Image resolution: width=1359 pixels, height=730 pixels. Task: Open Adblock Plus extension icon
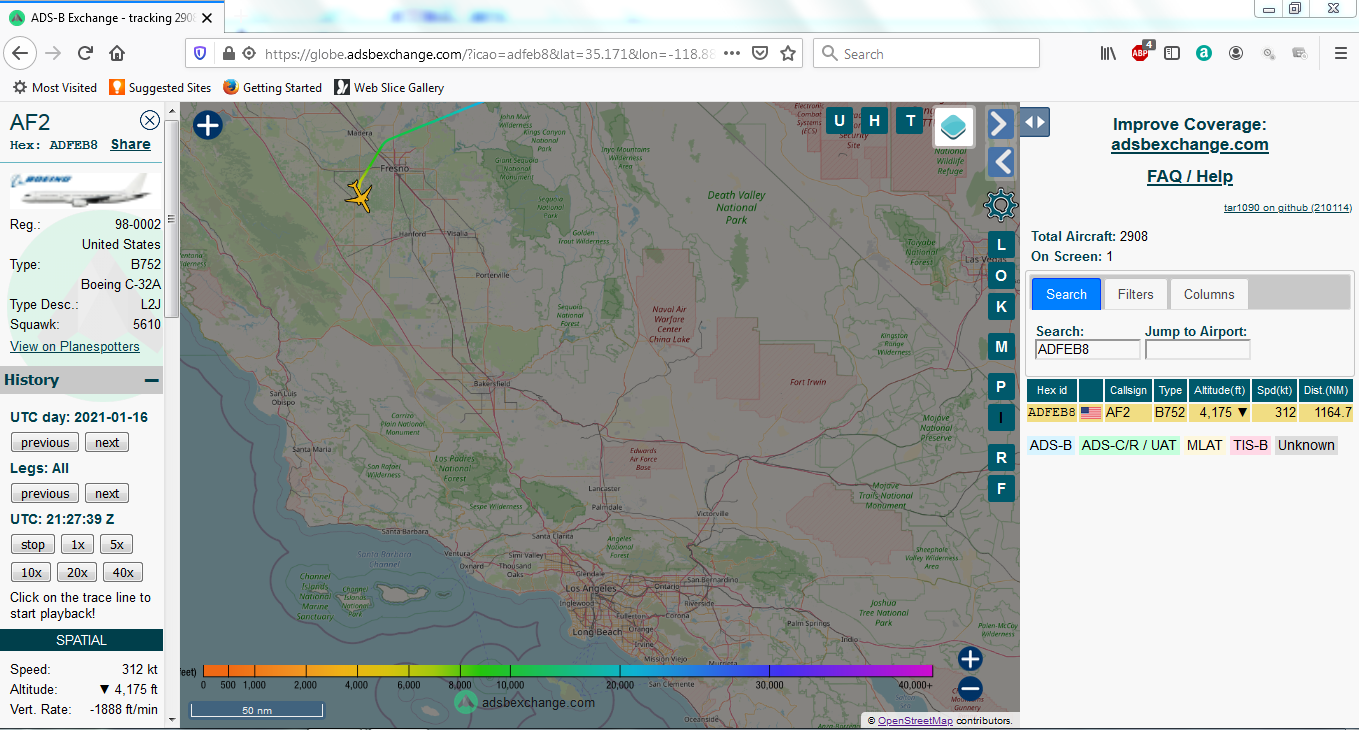pos(1141,53)
